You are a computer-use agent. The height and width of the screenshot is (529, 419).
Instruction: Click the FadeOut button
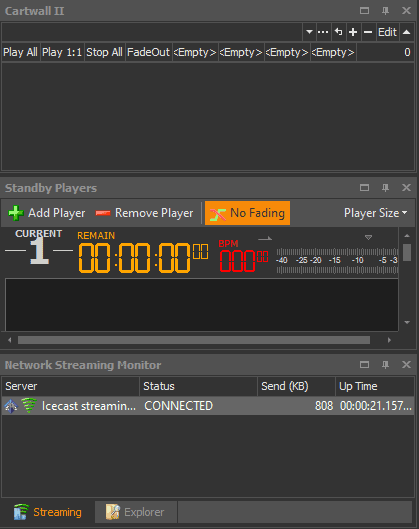click(148, 52)
